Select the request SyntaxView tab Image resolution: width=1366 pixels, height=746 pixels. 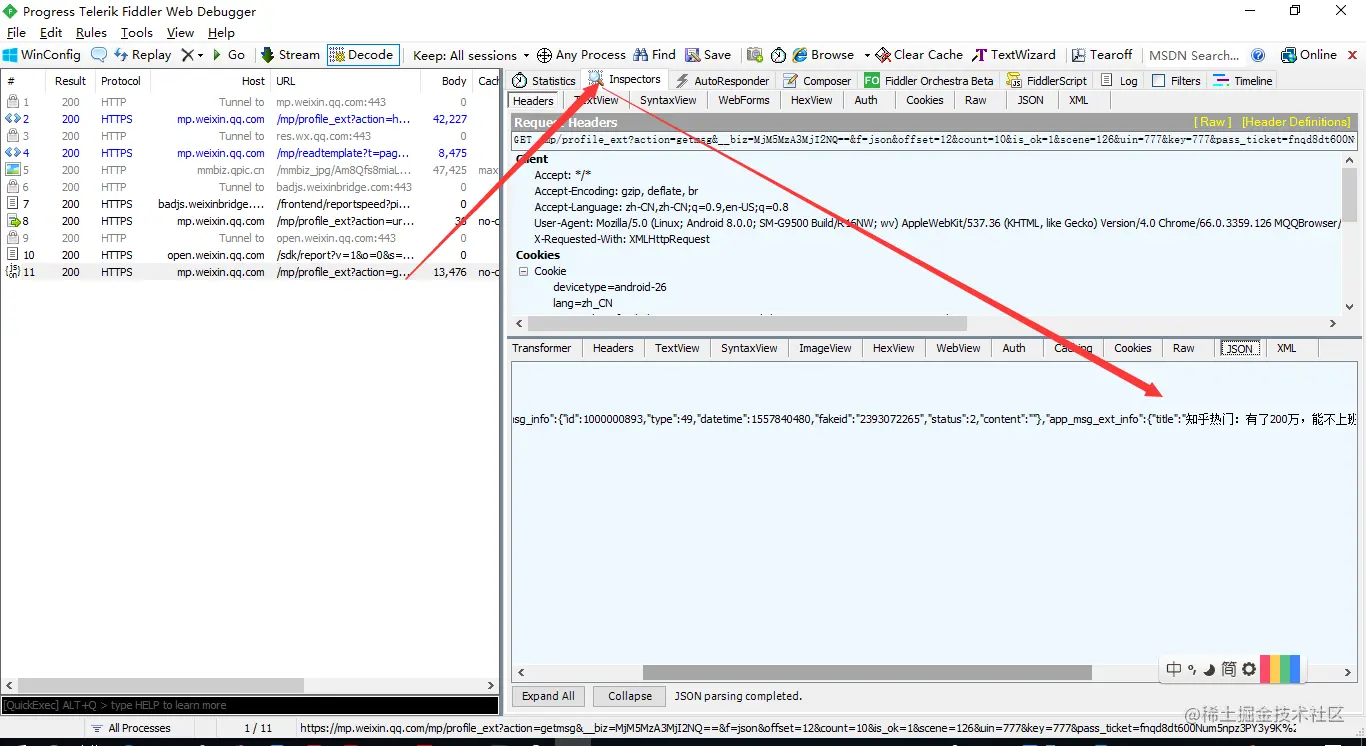click(668, 100)
